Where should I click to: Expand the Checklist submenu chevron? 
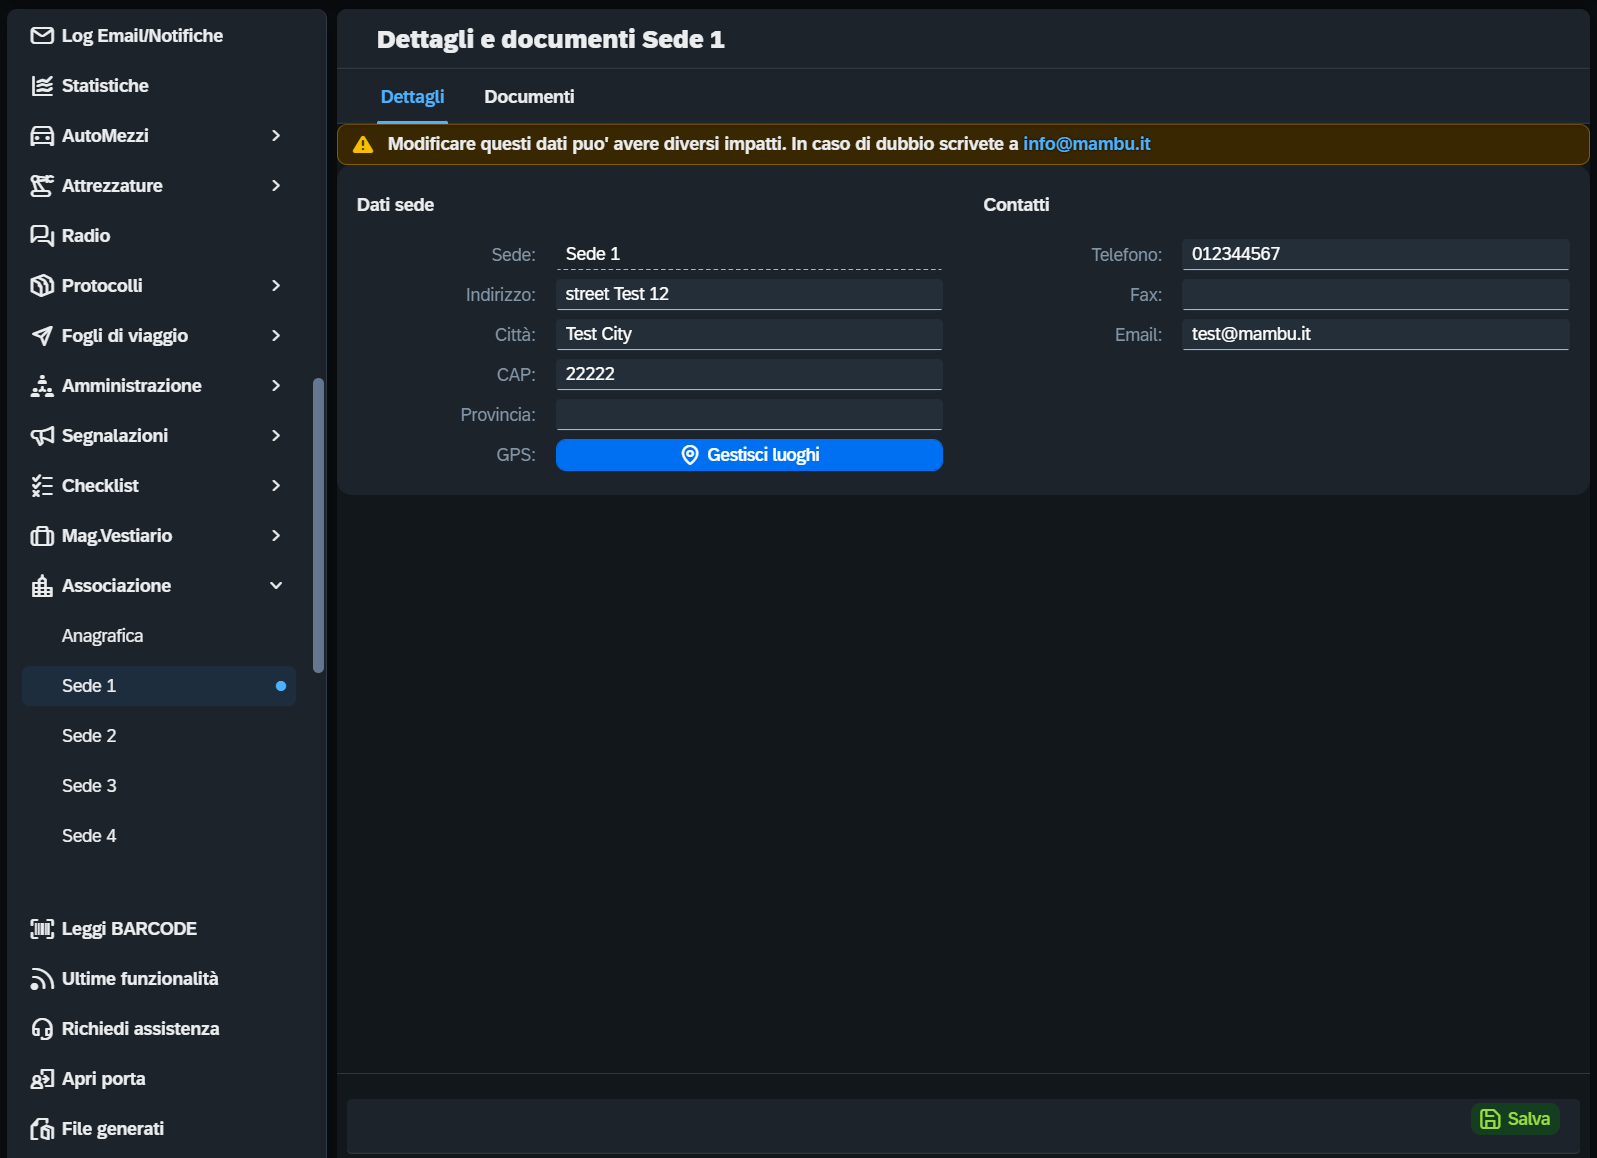click(x=276, y=486)
